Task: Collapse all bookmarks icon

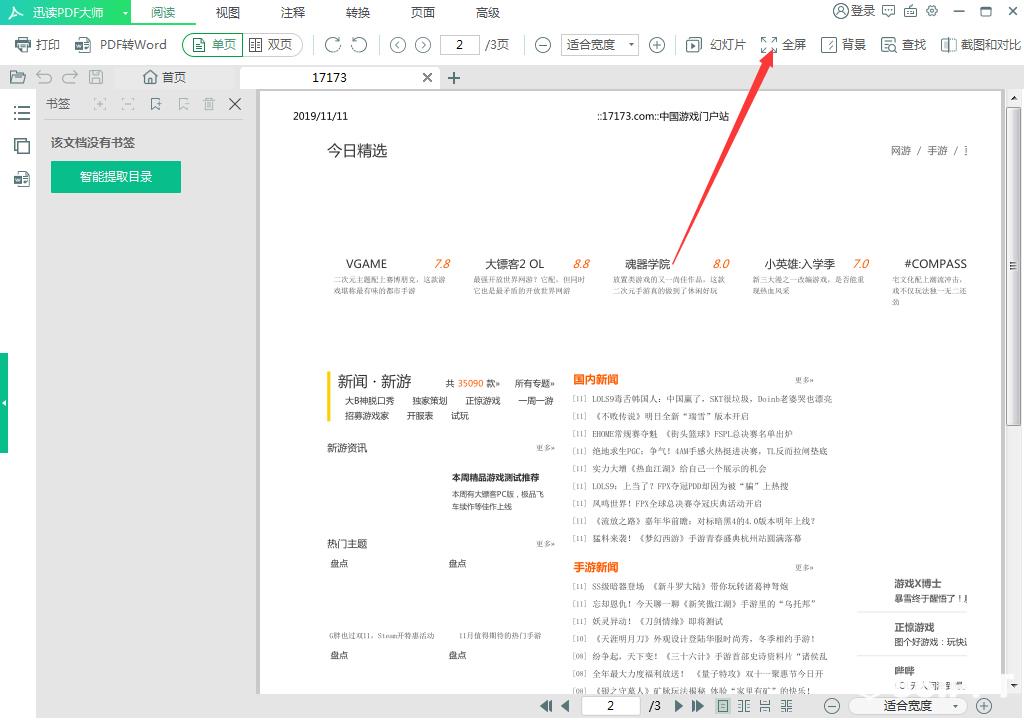Action: [x=128, y=104]
